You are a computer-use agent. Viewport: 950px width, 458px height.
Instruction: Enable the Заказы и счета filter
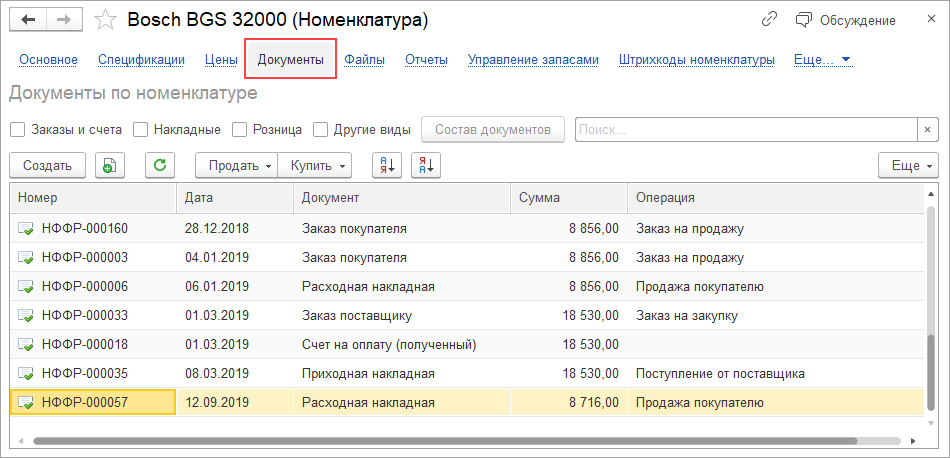(x=18, y=129)
